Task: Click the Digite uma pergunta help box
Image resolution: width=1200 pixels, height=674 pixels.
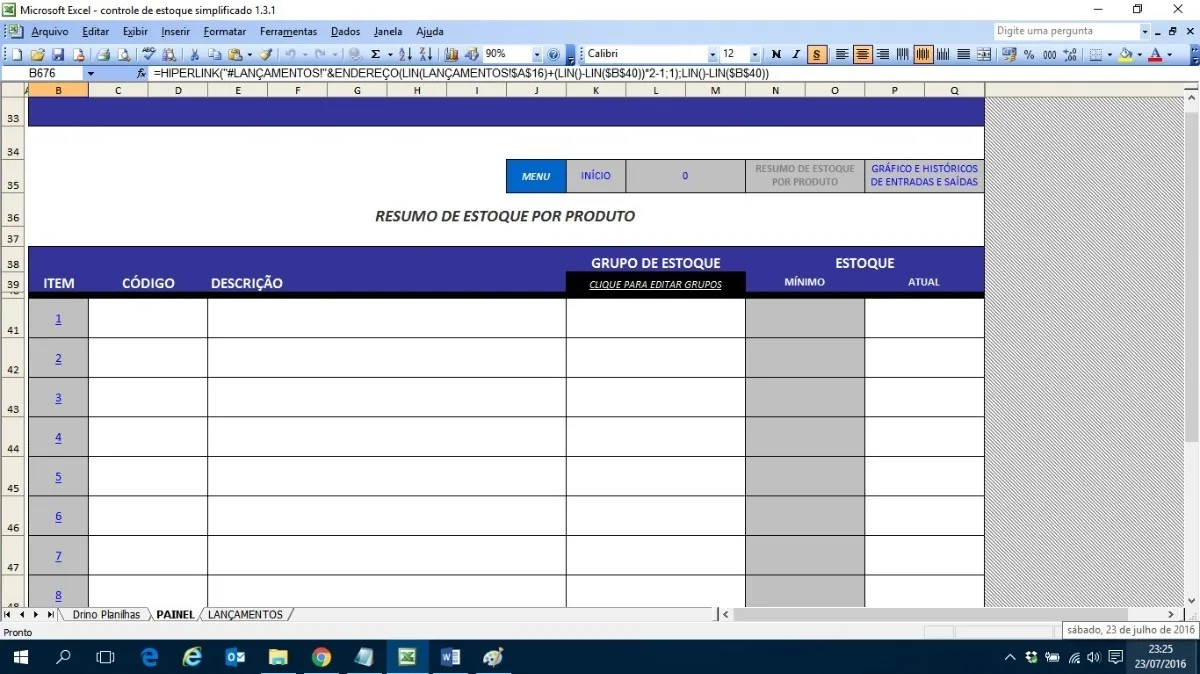Action: click(1065, 31)
